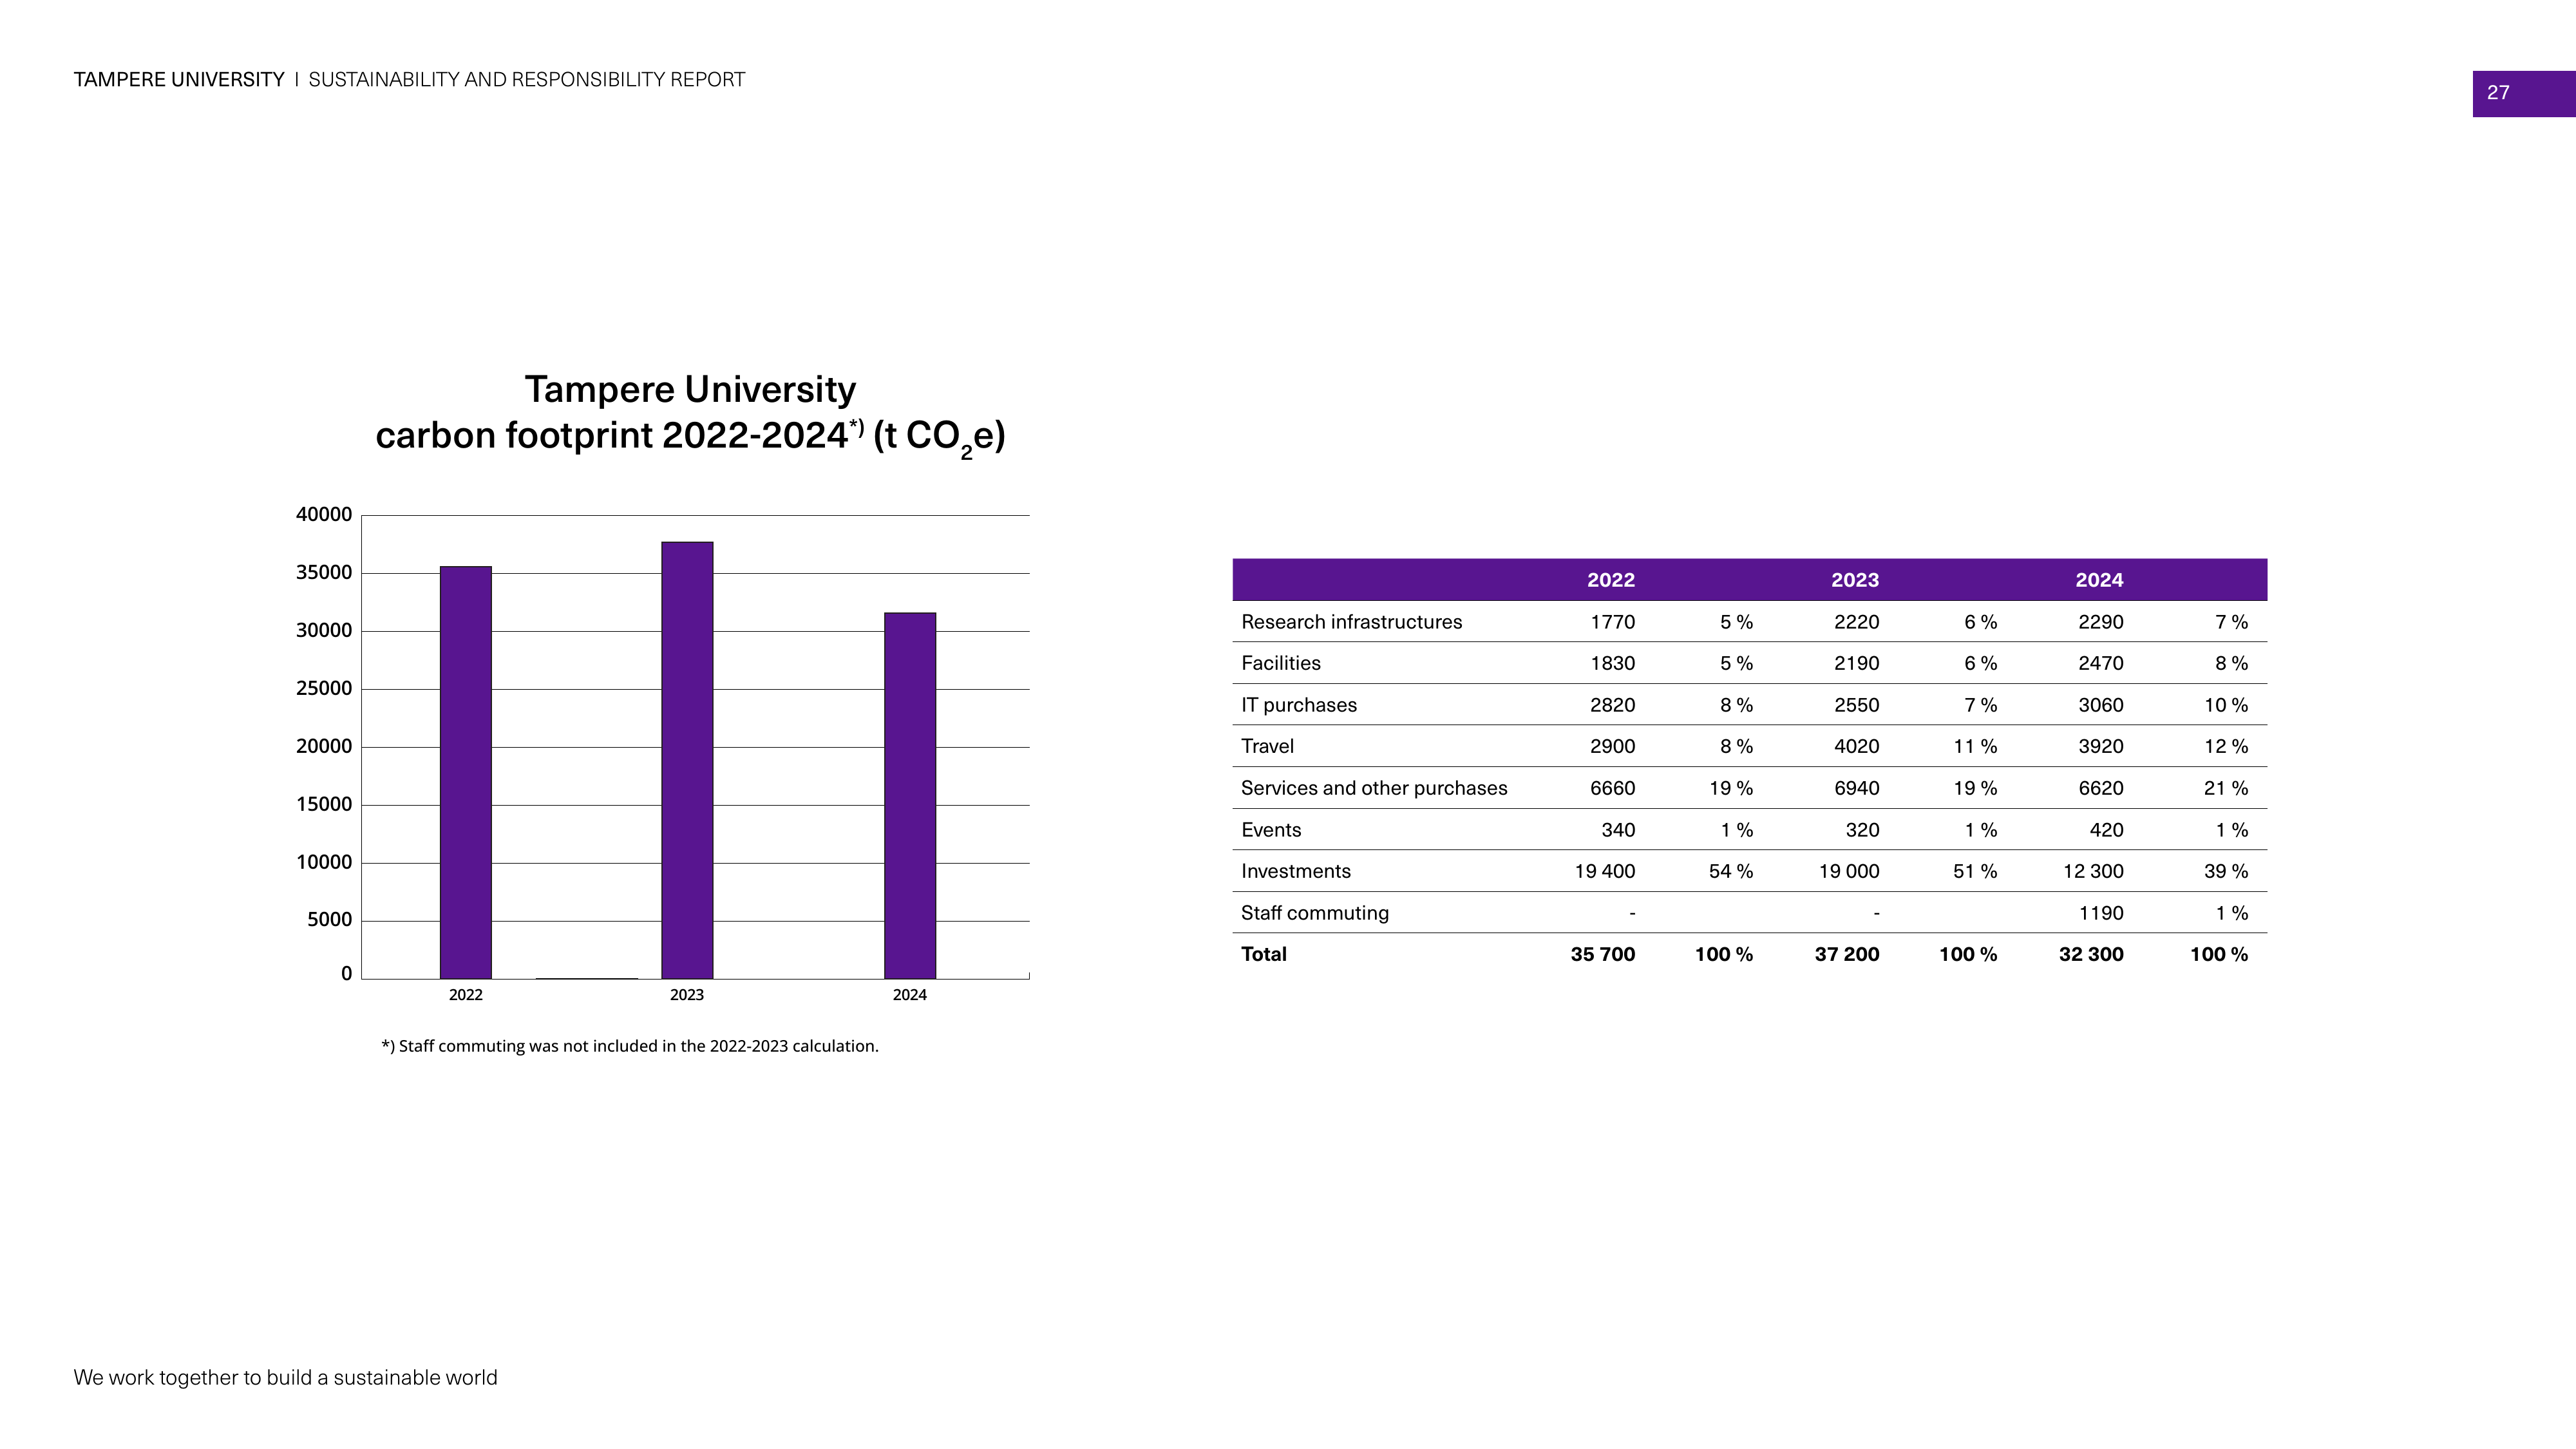The image size is (2576, 1449).
Task: Click the staff commuting footnote below chart
Action: (630, 1046)
